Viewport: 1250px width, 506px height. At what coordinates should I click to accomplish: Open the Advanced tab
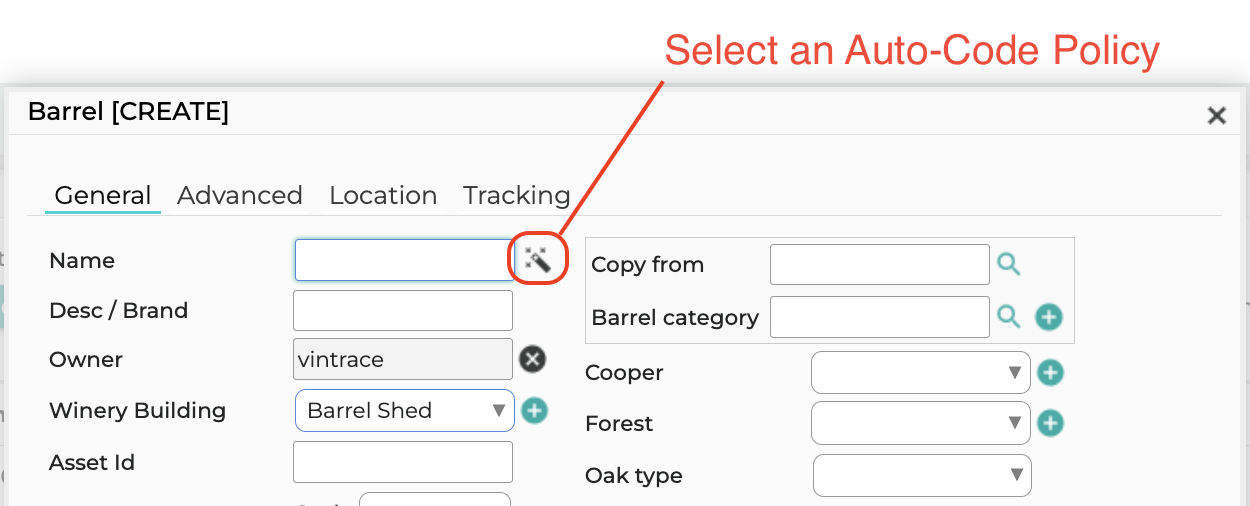tap(240, 195)
